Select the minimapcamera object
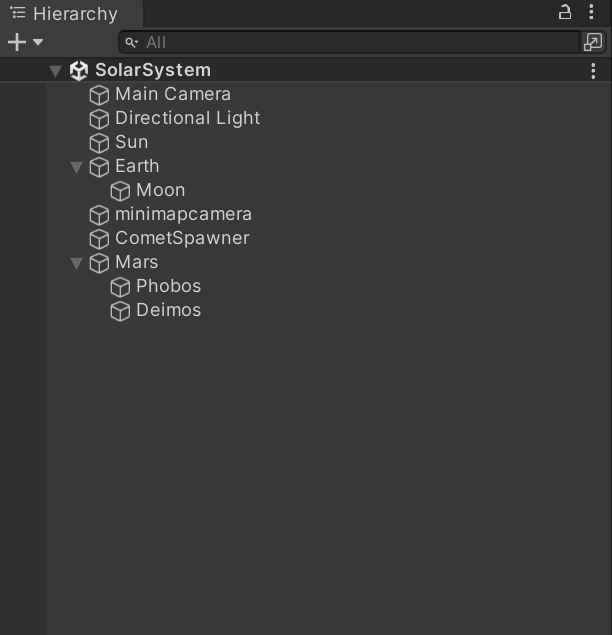Viewport: 612px width, 635px height. tap(183, 214)
